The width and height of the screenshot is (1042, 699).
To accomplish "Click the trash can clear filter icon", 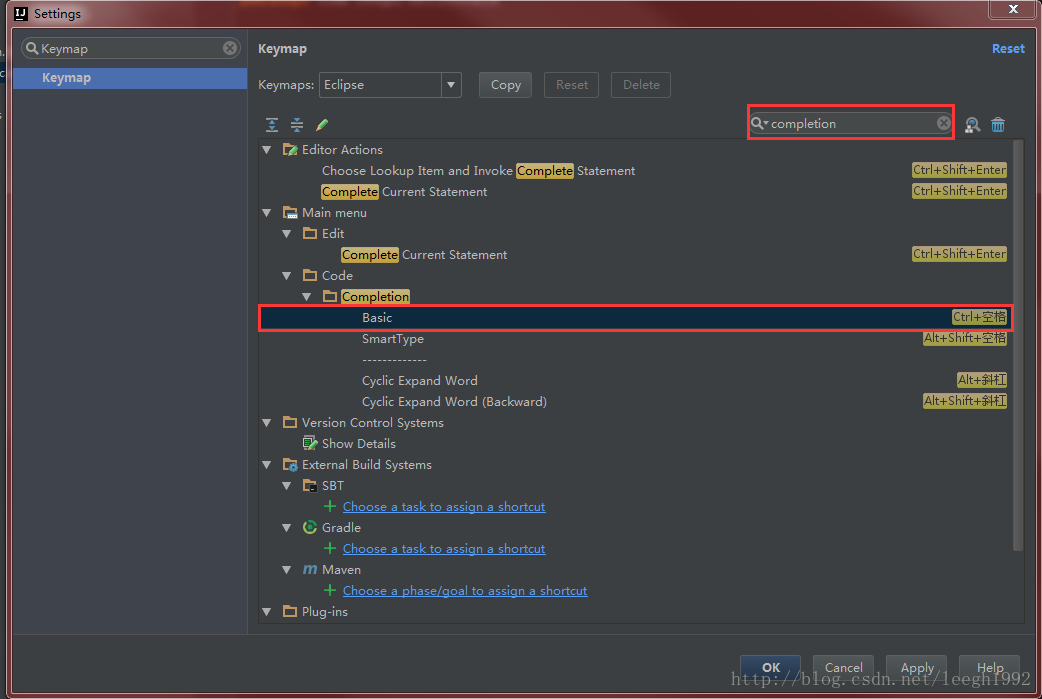I will coord(998,124).
